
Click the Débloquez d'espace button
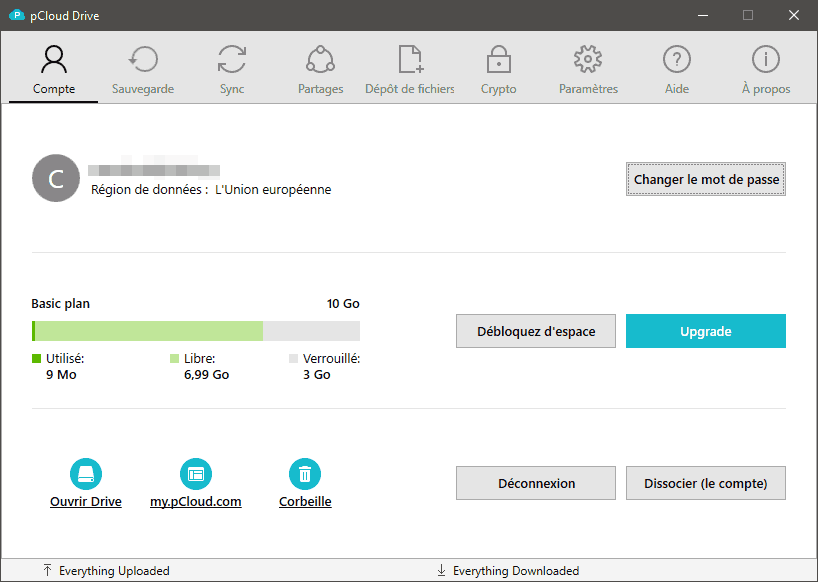tap(536, 331)
